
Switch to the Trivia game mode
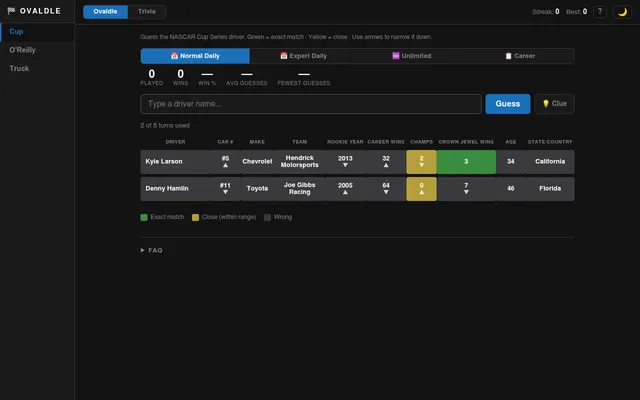147,11
